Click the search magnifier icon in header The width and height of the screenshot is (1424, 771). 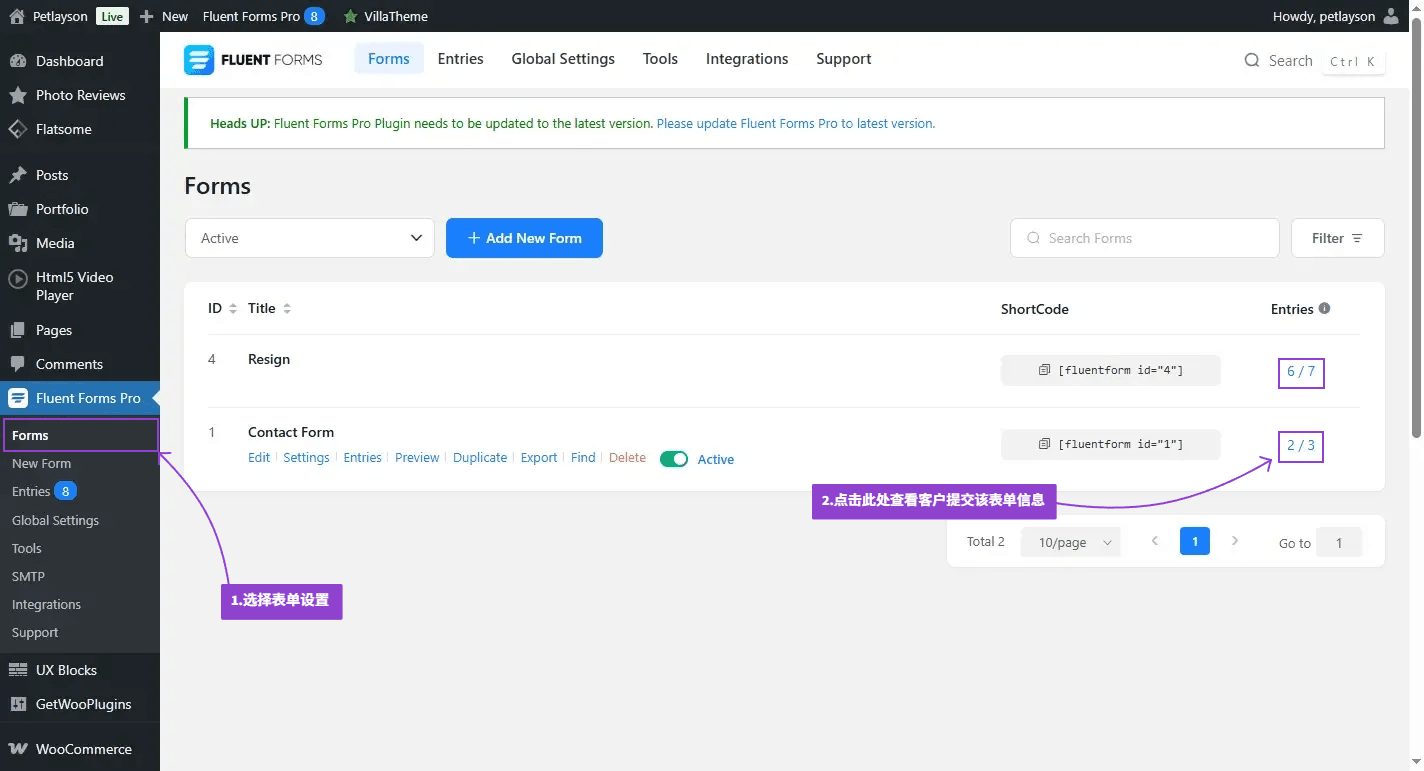[1251, 61]
